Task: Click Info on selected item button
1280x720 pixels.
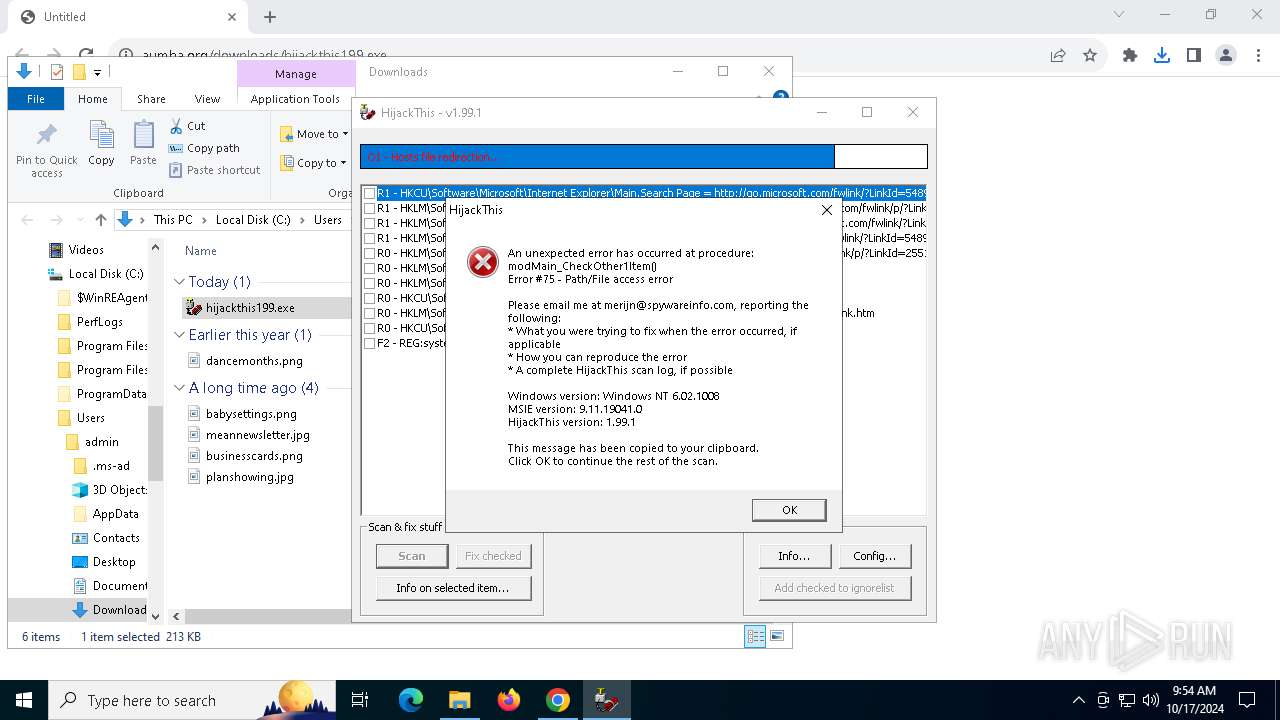Action: tap(453, 588)
